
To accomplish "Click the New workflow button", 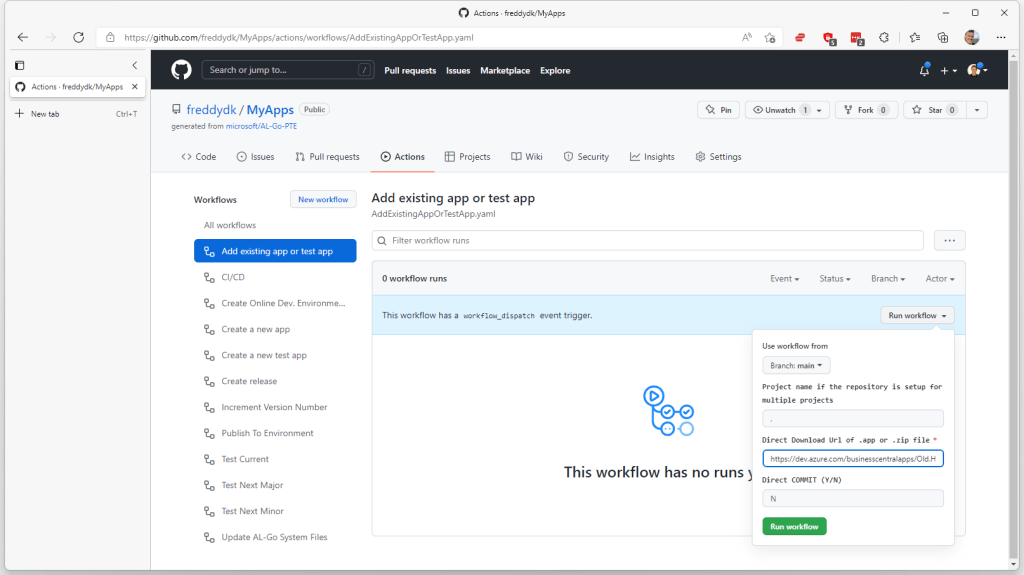I will click(323, 199).
